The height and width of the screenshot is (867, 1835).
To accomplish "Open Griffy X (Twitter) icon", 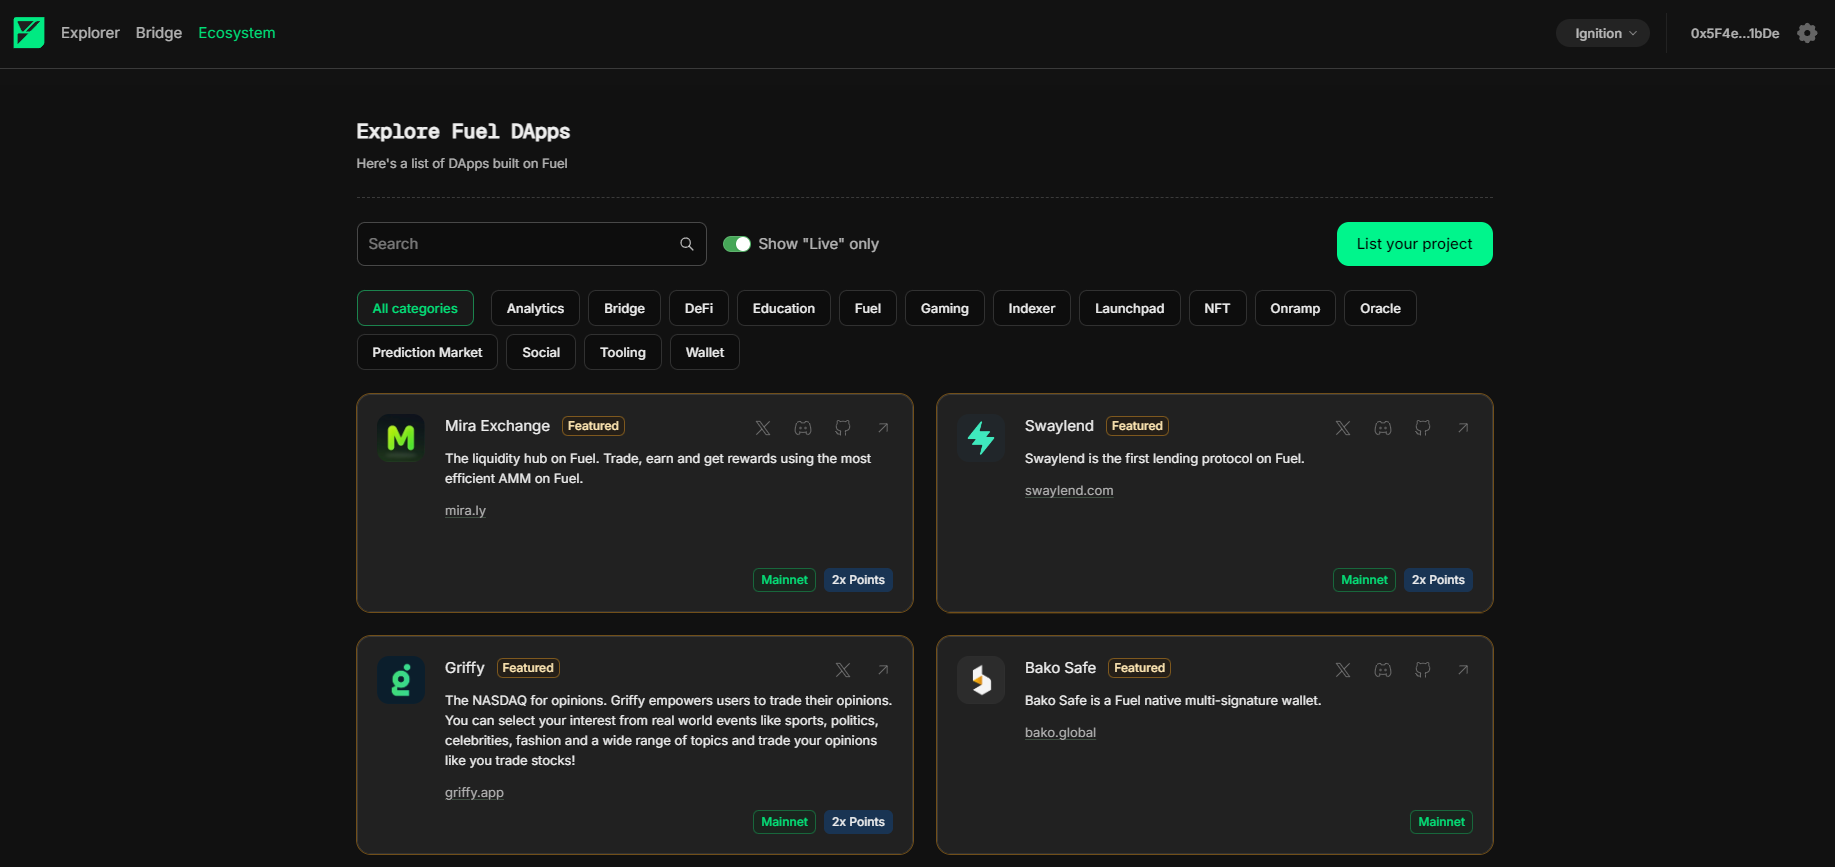I will tap(843, 670).
